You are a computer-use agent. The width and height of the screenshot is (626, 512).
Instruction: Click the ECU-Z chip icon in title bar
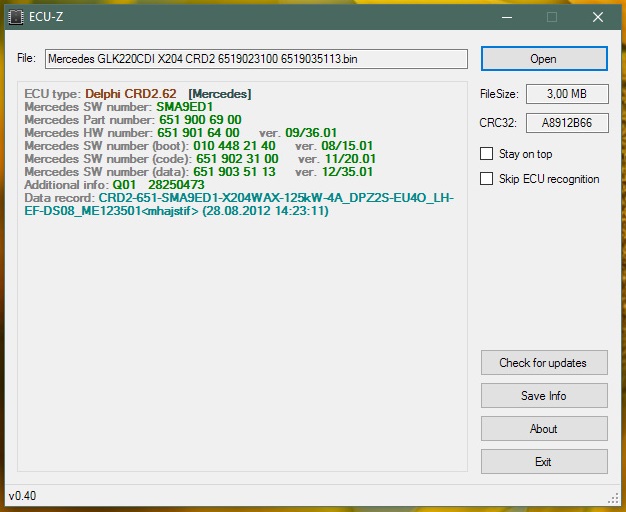(x=16, y=17)
